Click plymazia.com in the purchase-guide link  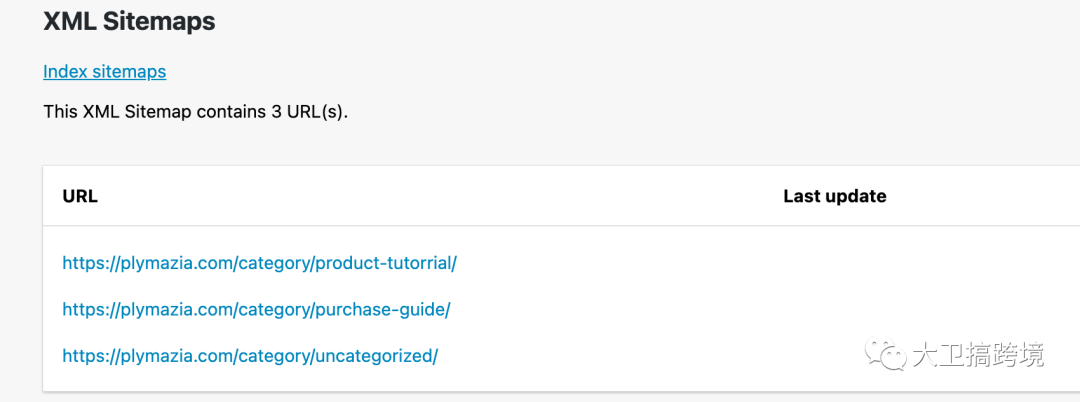coord(174,309)
